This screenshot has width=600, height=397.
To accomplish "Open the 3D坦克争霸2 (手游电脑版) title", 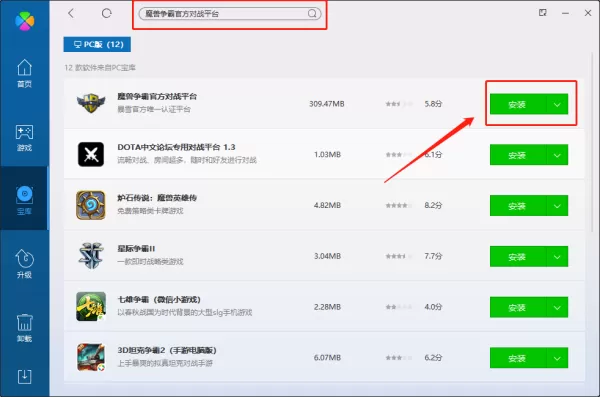I will pos(167,350).
